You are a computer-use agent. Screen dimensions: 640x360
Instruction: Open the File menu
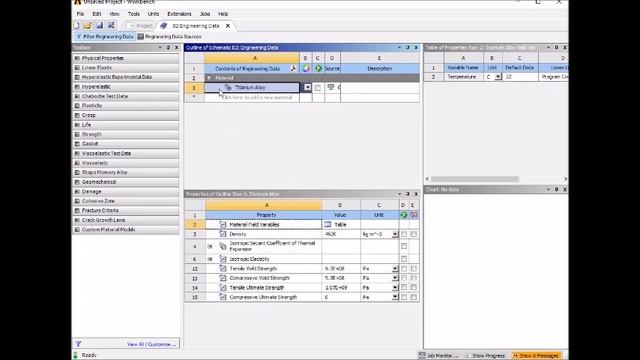(80, 14)
